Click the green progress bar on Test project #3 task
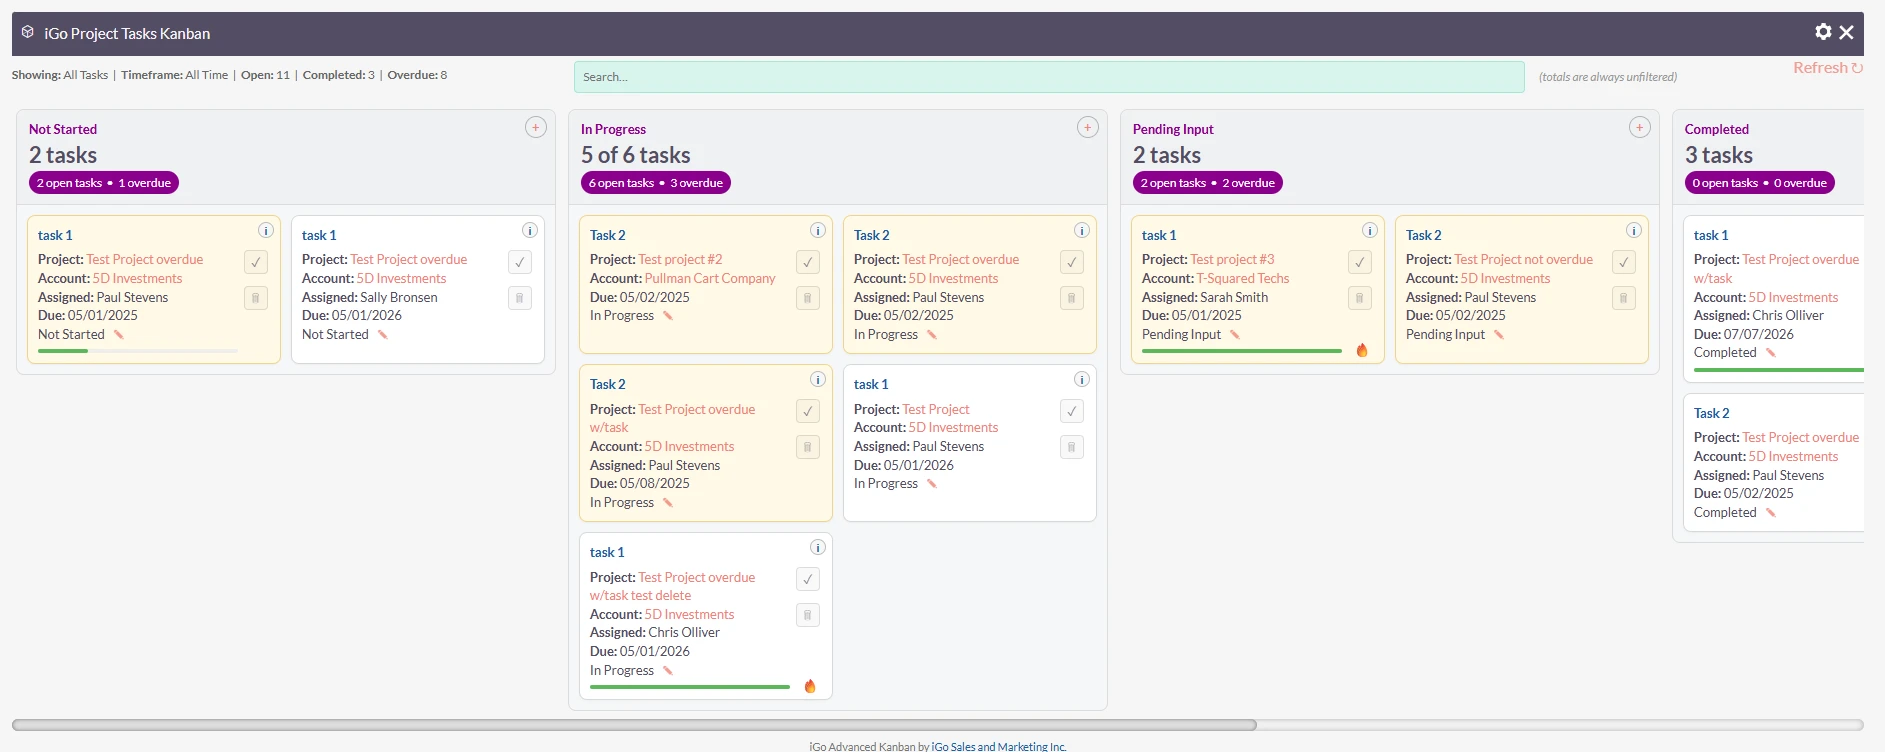 [1241, 351]
